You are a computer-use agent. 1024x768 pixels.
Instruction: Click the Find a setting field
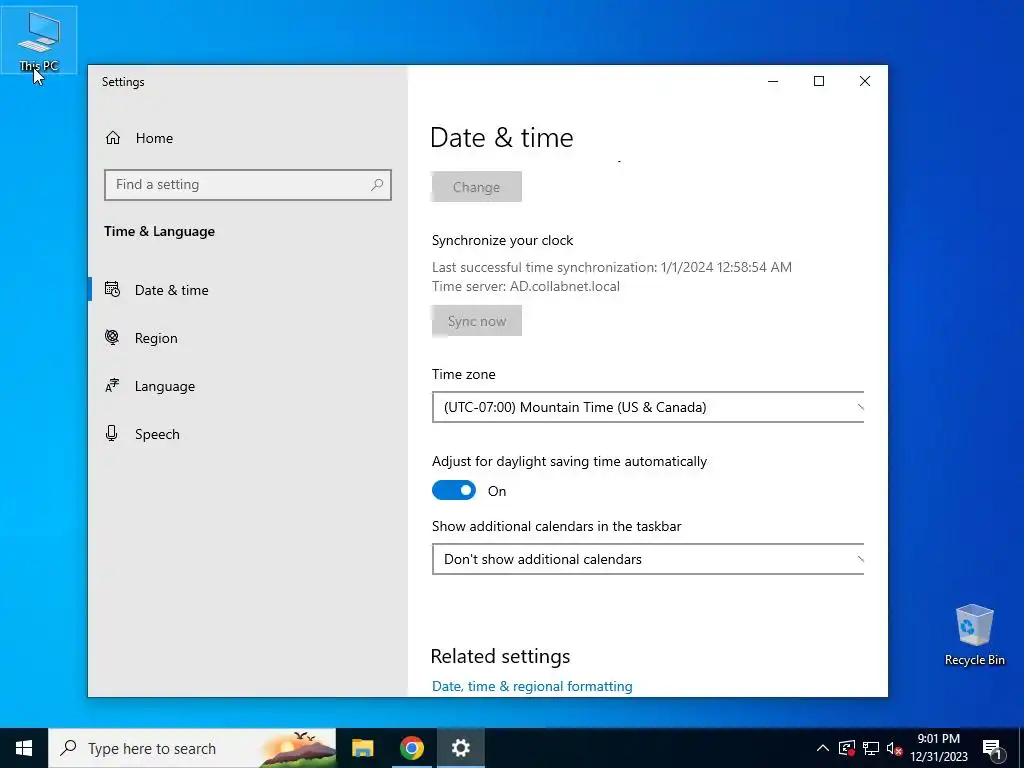click(x=248, y=185)
